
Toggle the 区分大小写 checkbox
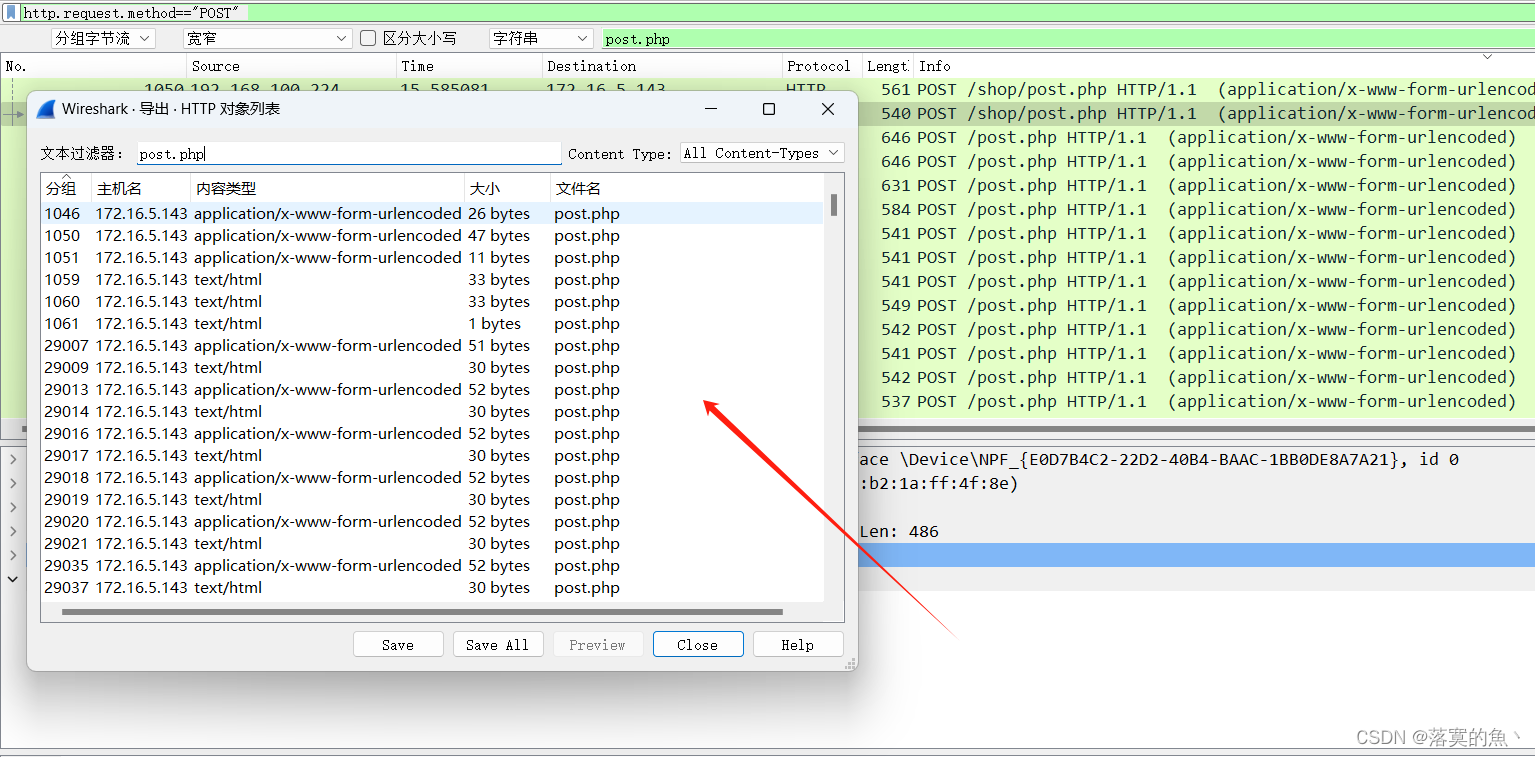click(x=368, y=38)
